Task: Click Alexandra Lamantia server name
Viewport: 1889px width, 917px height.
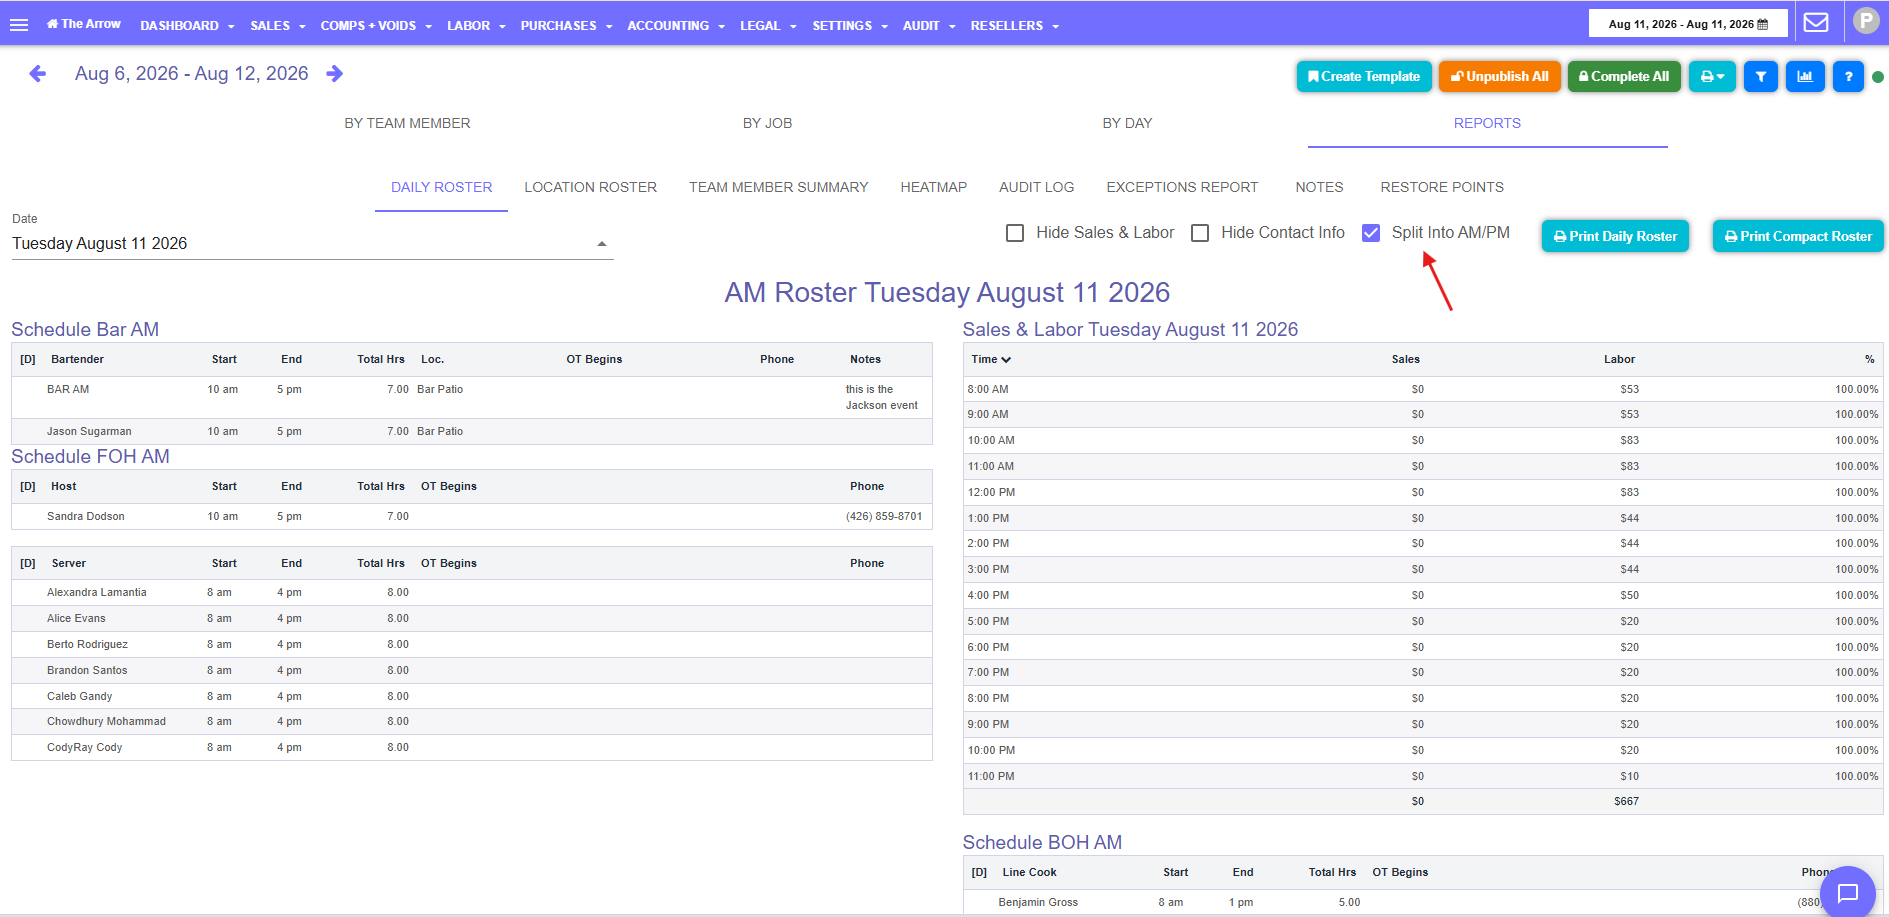Action: coord(96,593)
